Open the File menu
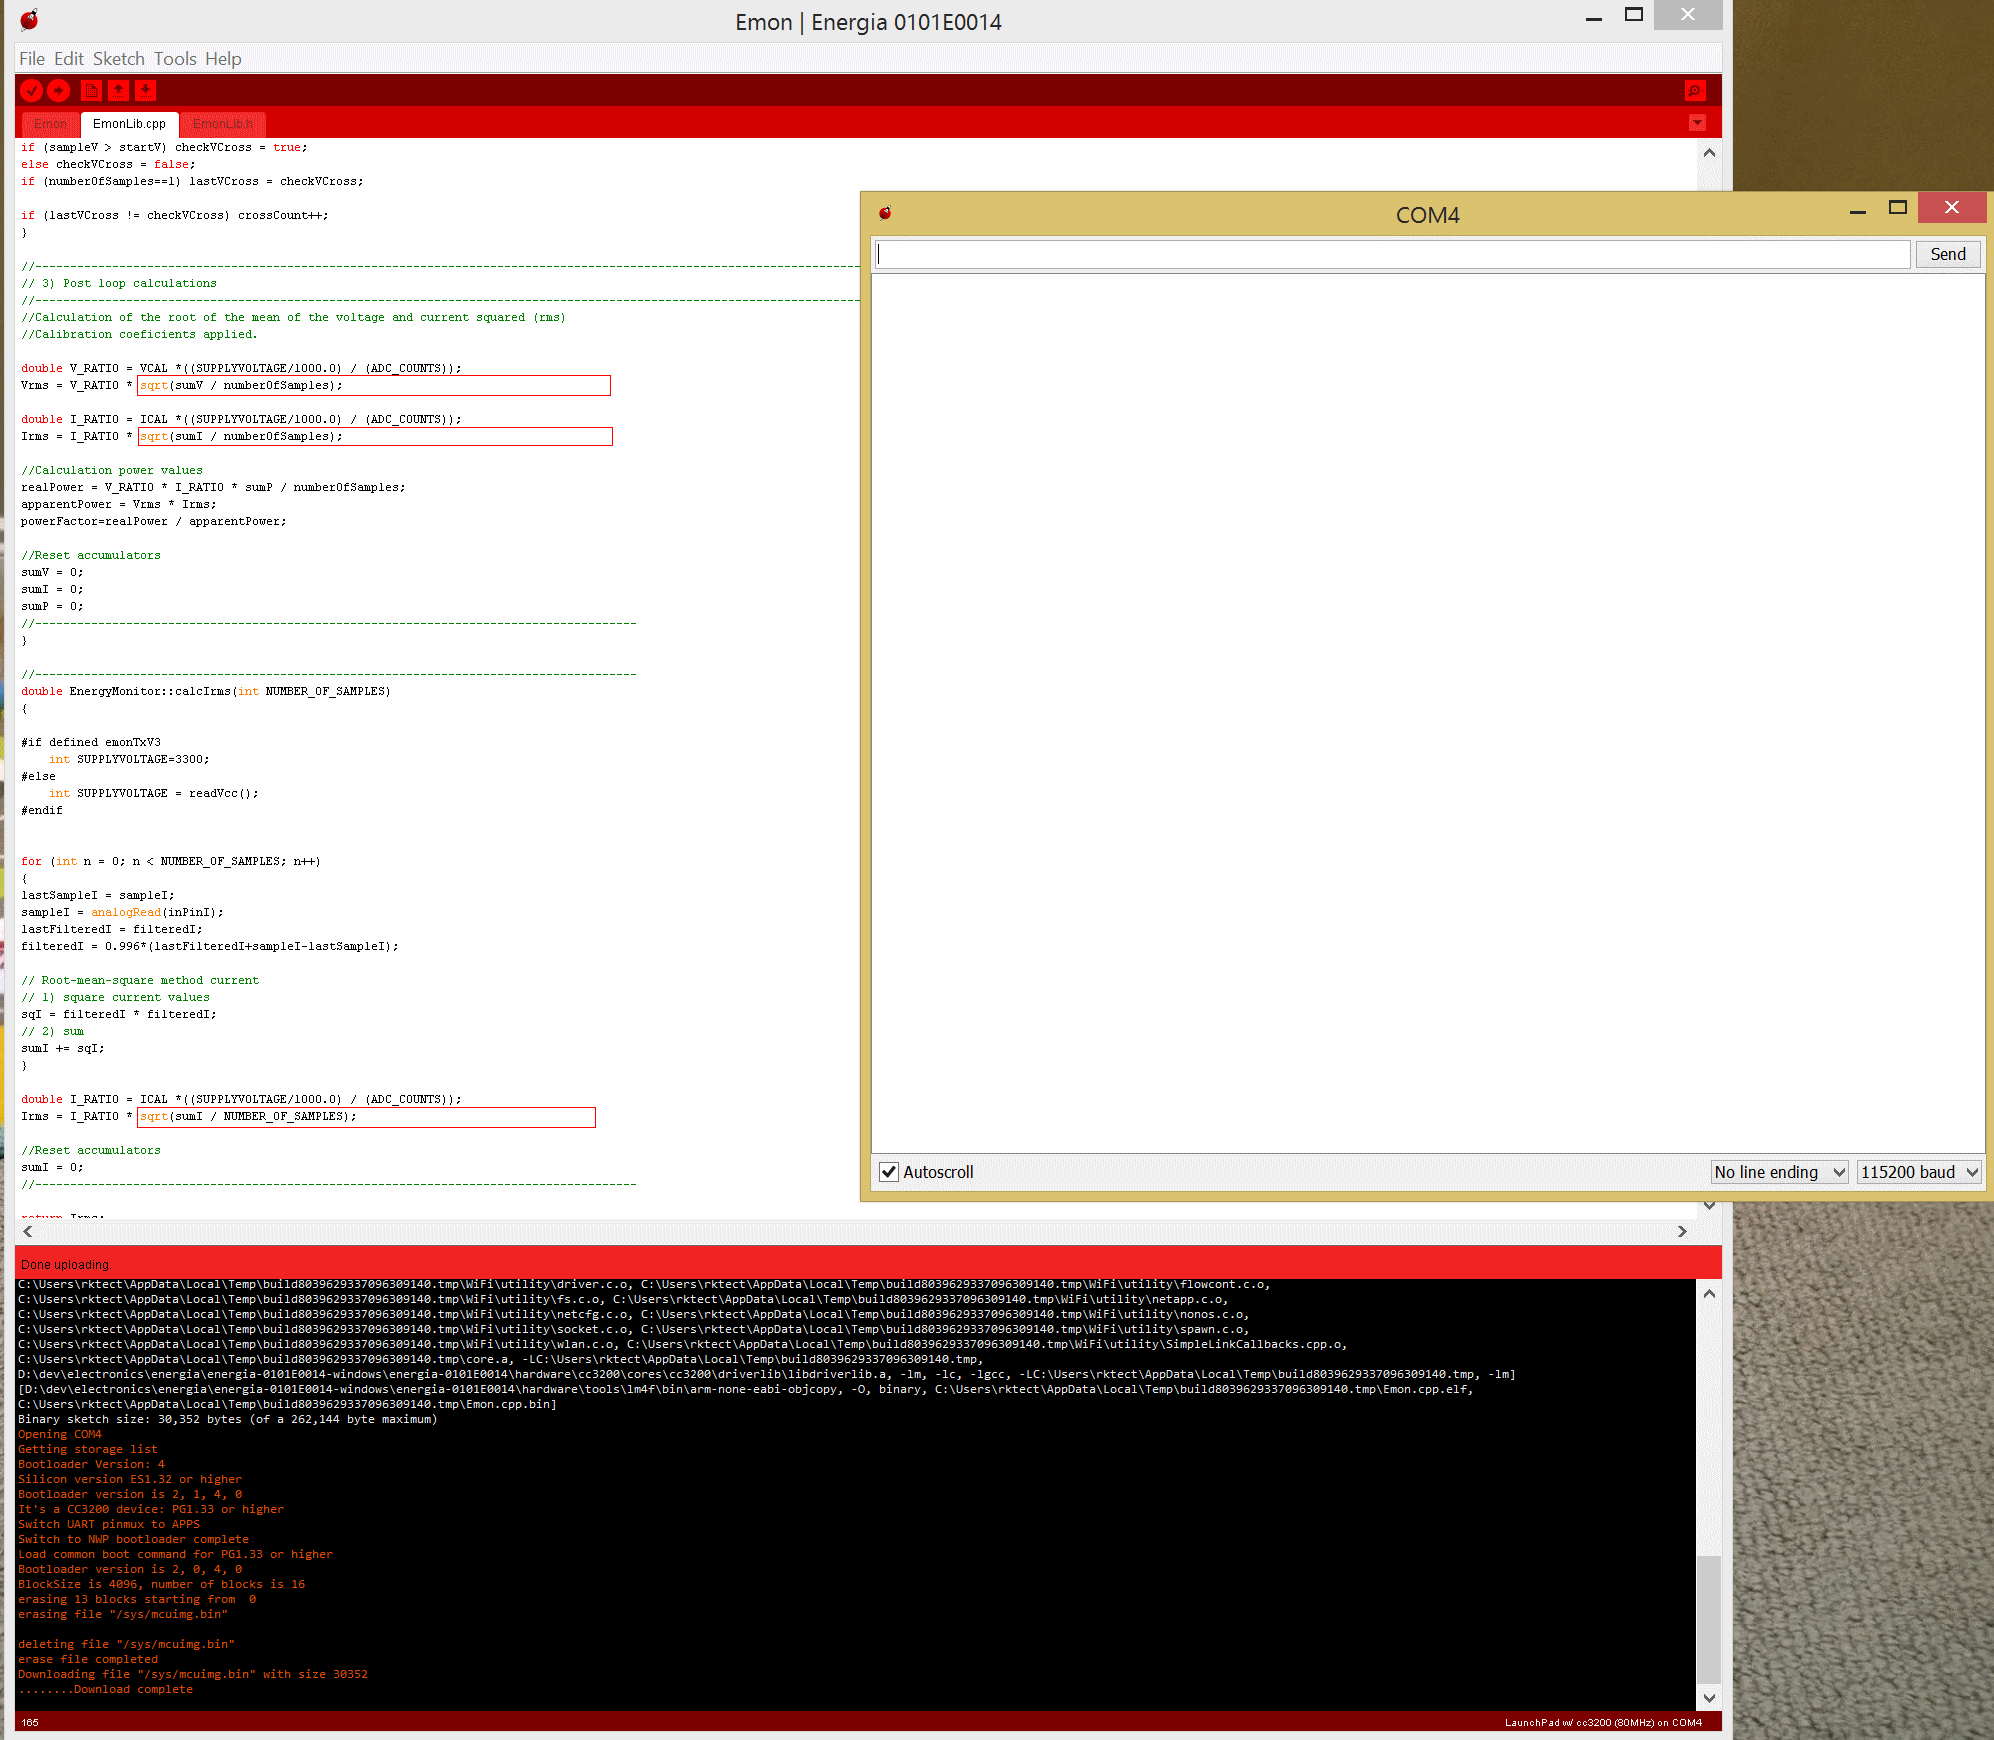The height and width of the screenshot is (1740, 1994). 32,59
